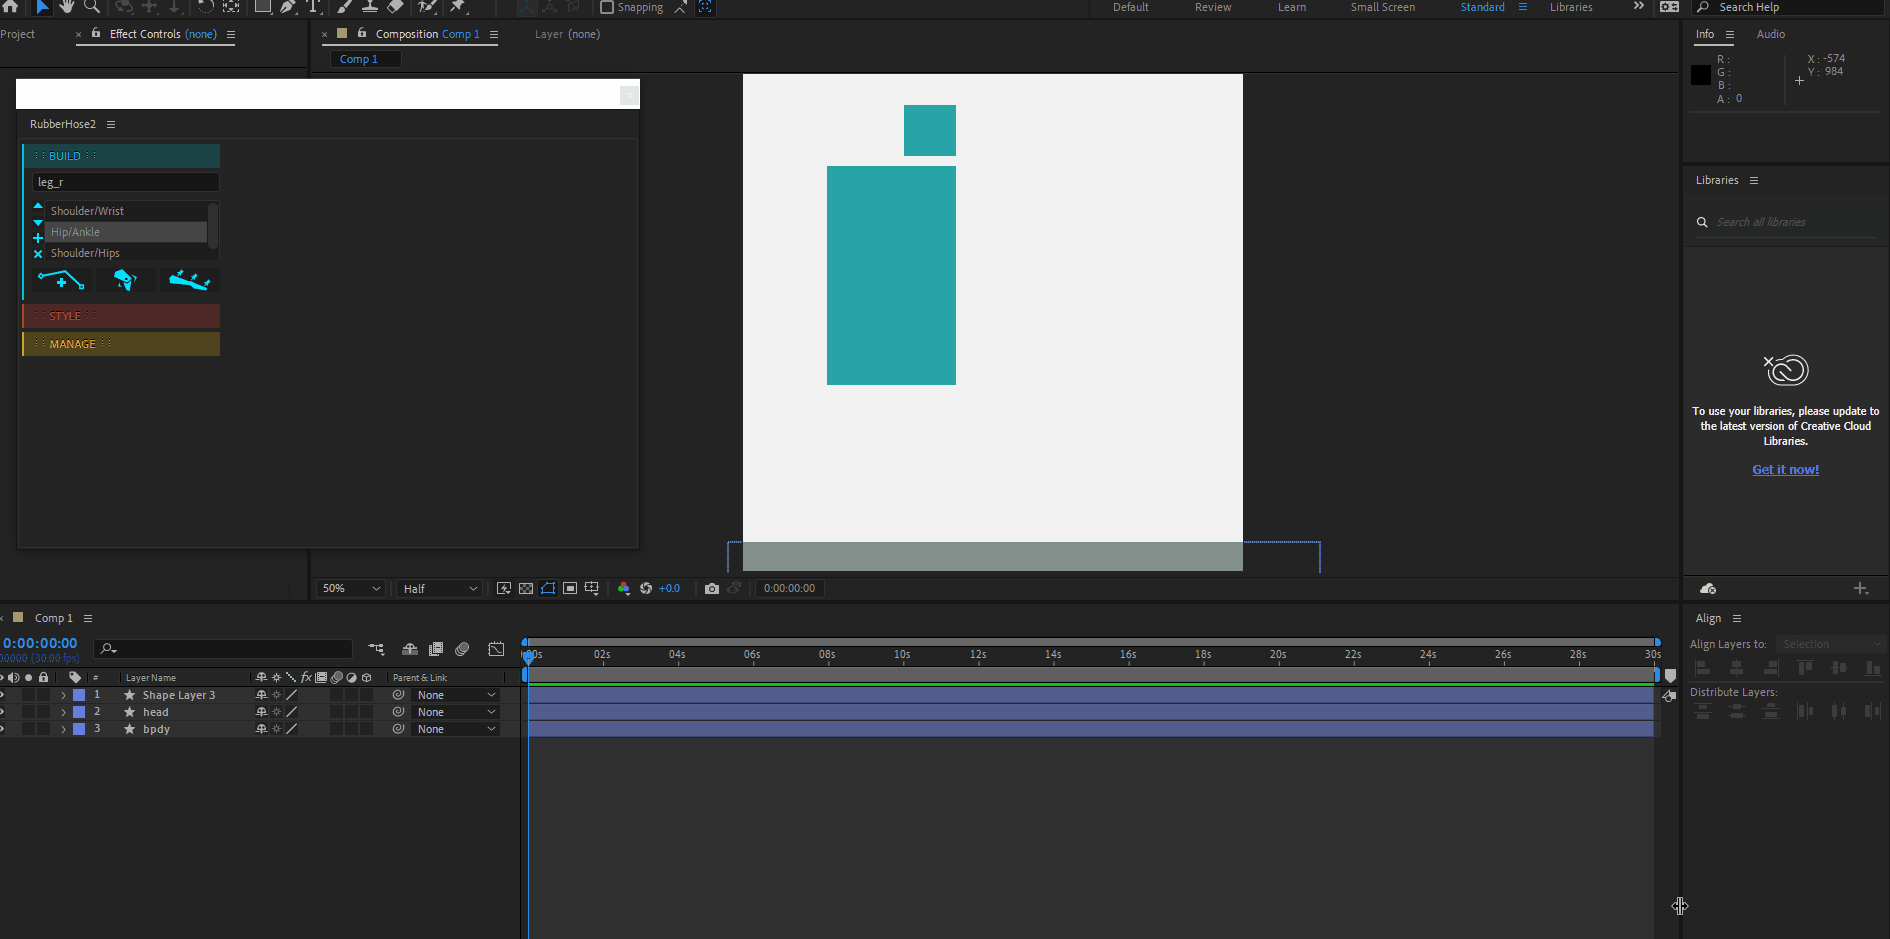Select the Rotation tool

click(205, 6)
